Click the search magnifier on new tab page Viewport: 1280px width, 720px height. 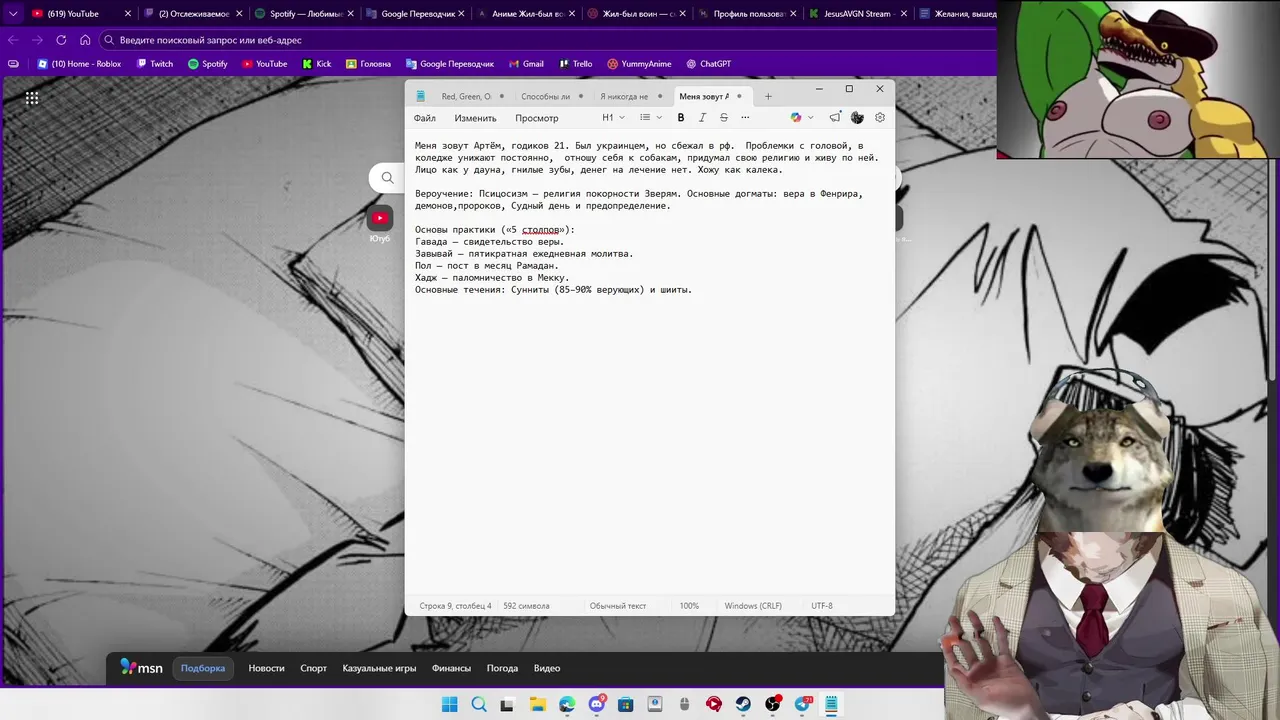[x=387, y=178]
